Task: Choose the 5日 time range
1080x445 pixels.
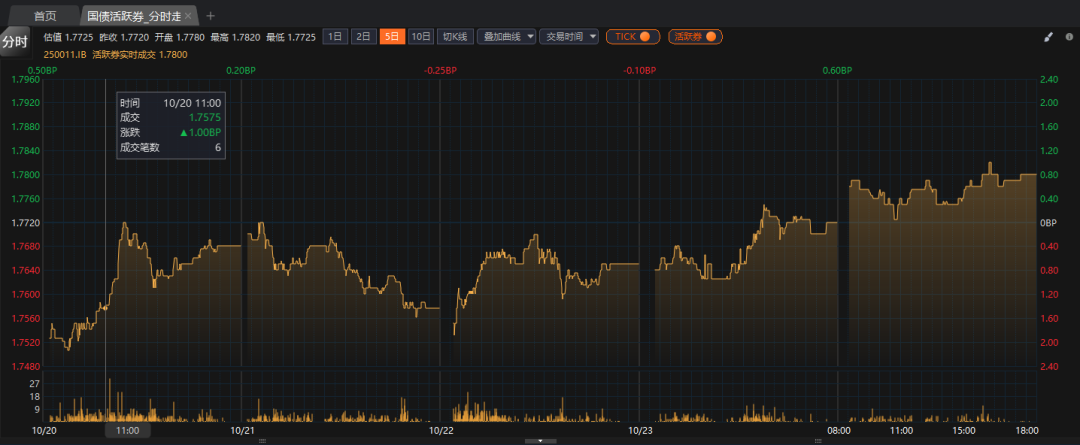Action: tap(392, 37)
